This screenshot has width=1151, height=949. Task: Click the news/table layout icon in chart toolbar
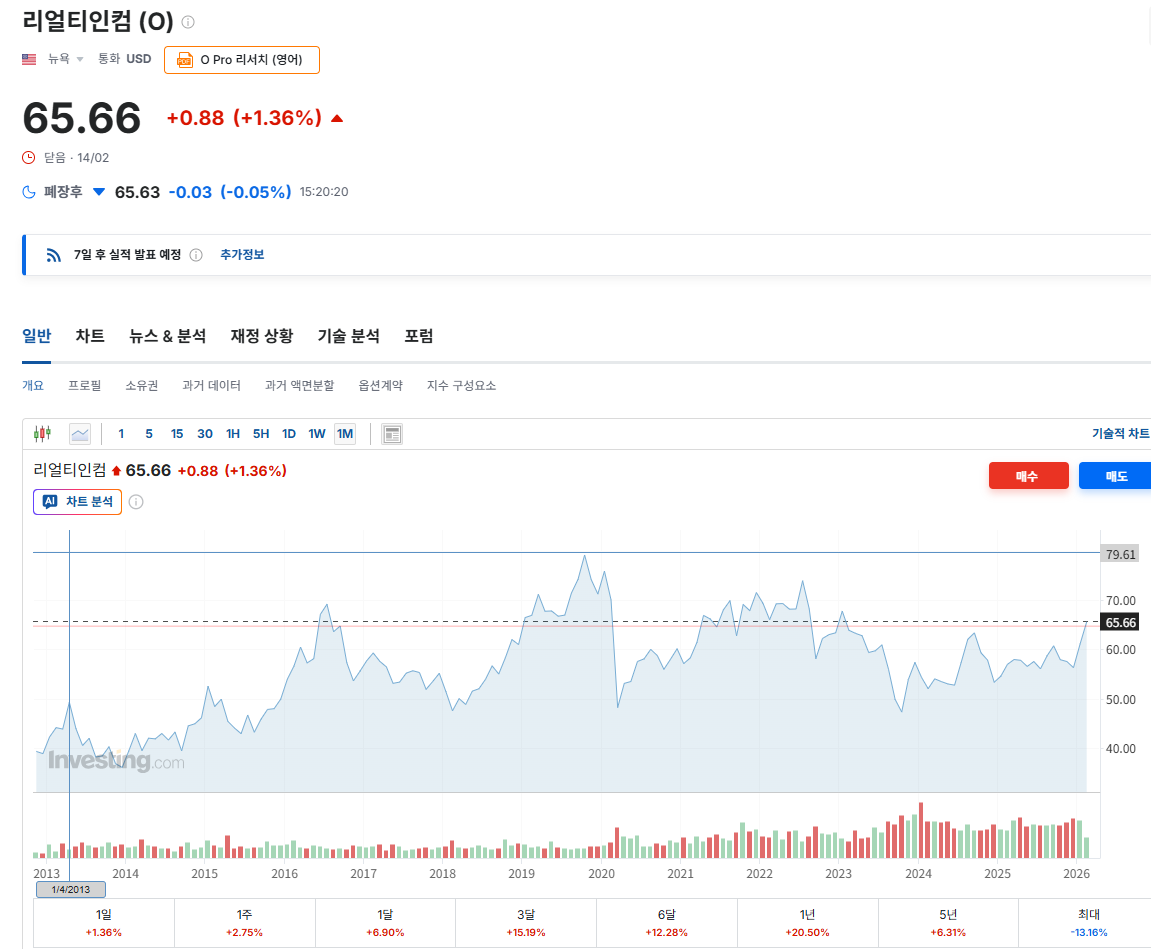click(x=392, y=434)
